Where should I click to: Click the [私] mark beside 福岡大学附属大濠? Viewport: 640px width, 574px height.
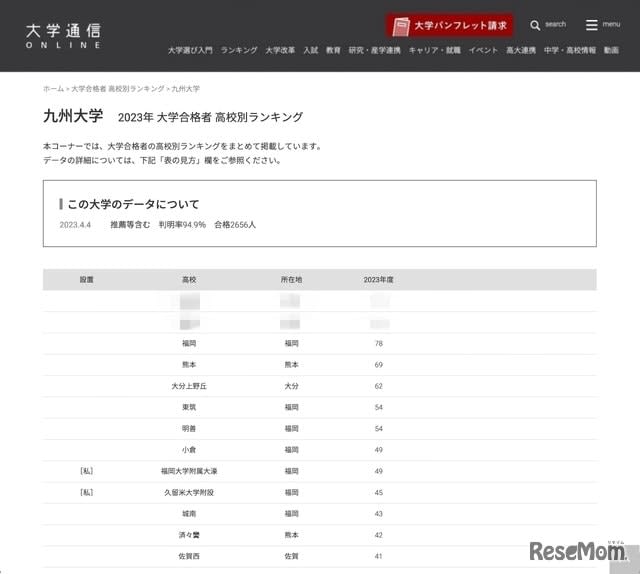click(87, 471)
